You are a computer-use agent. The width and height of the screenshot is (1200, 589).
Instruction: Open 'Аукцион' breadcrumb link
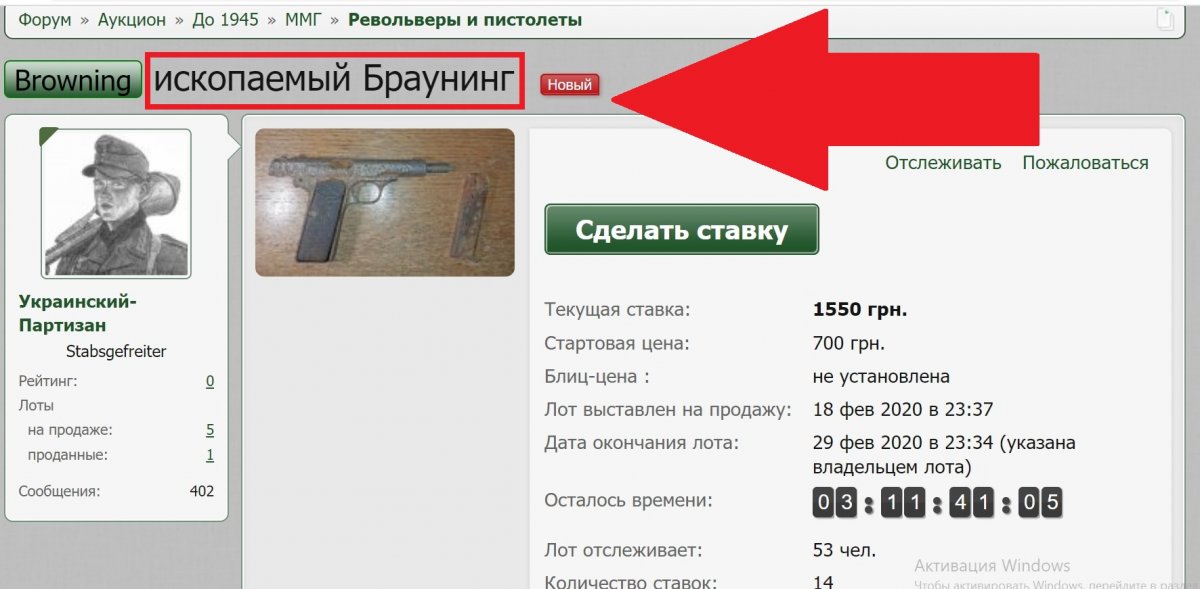pos(133,20)
